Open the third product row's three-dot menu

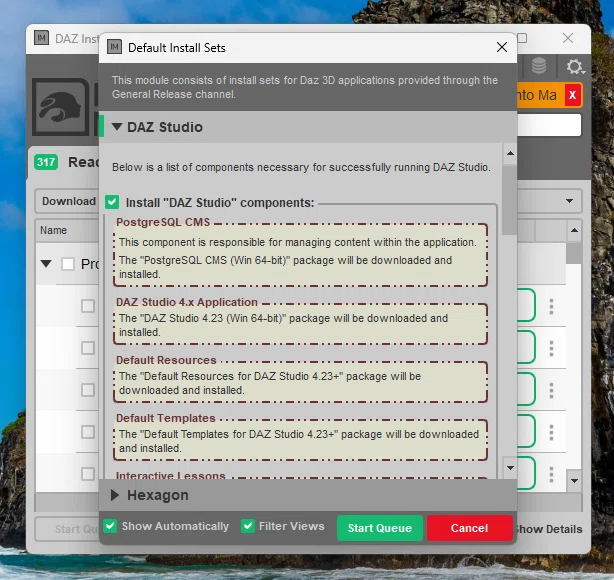[551, 390]
